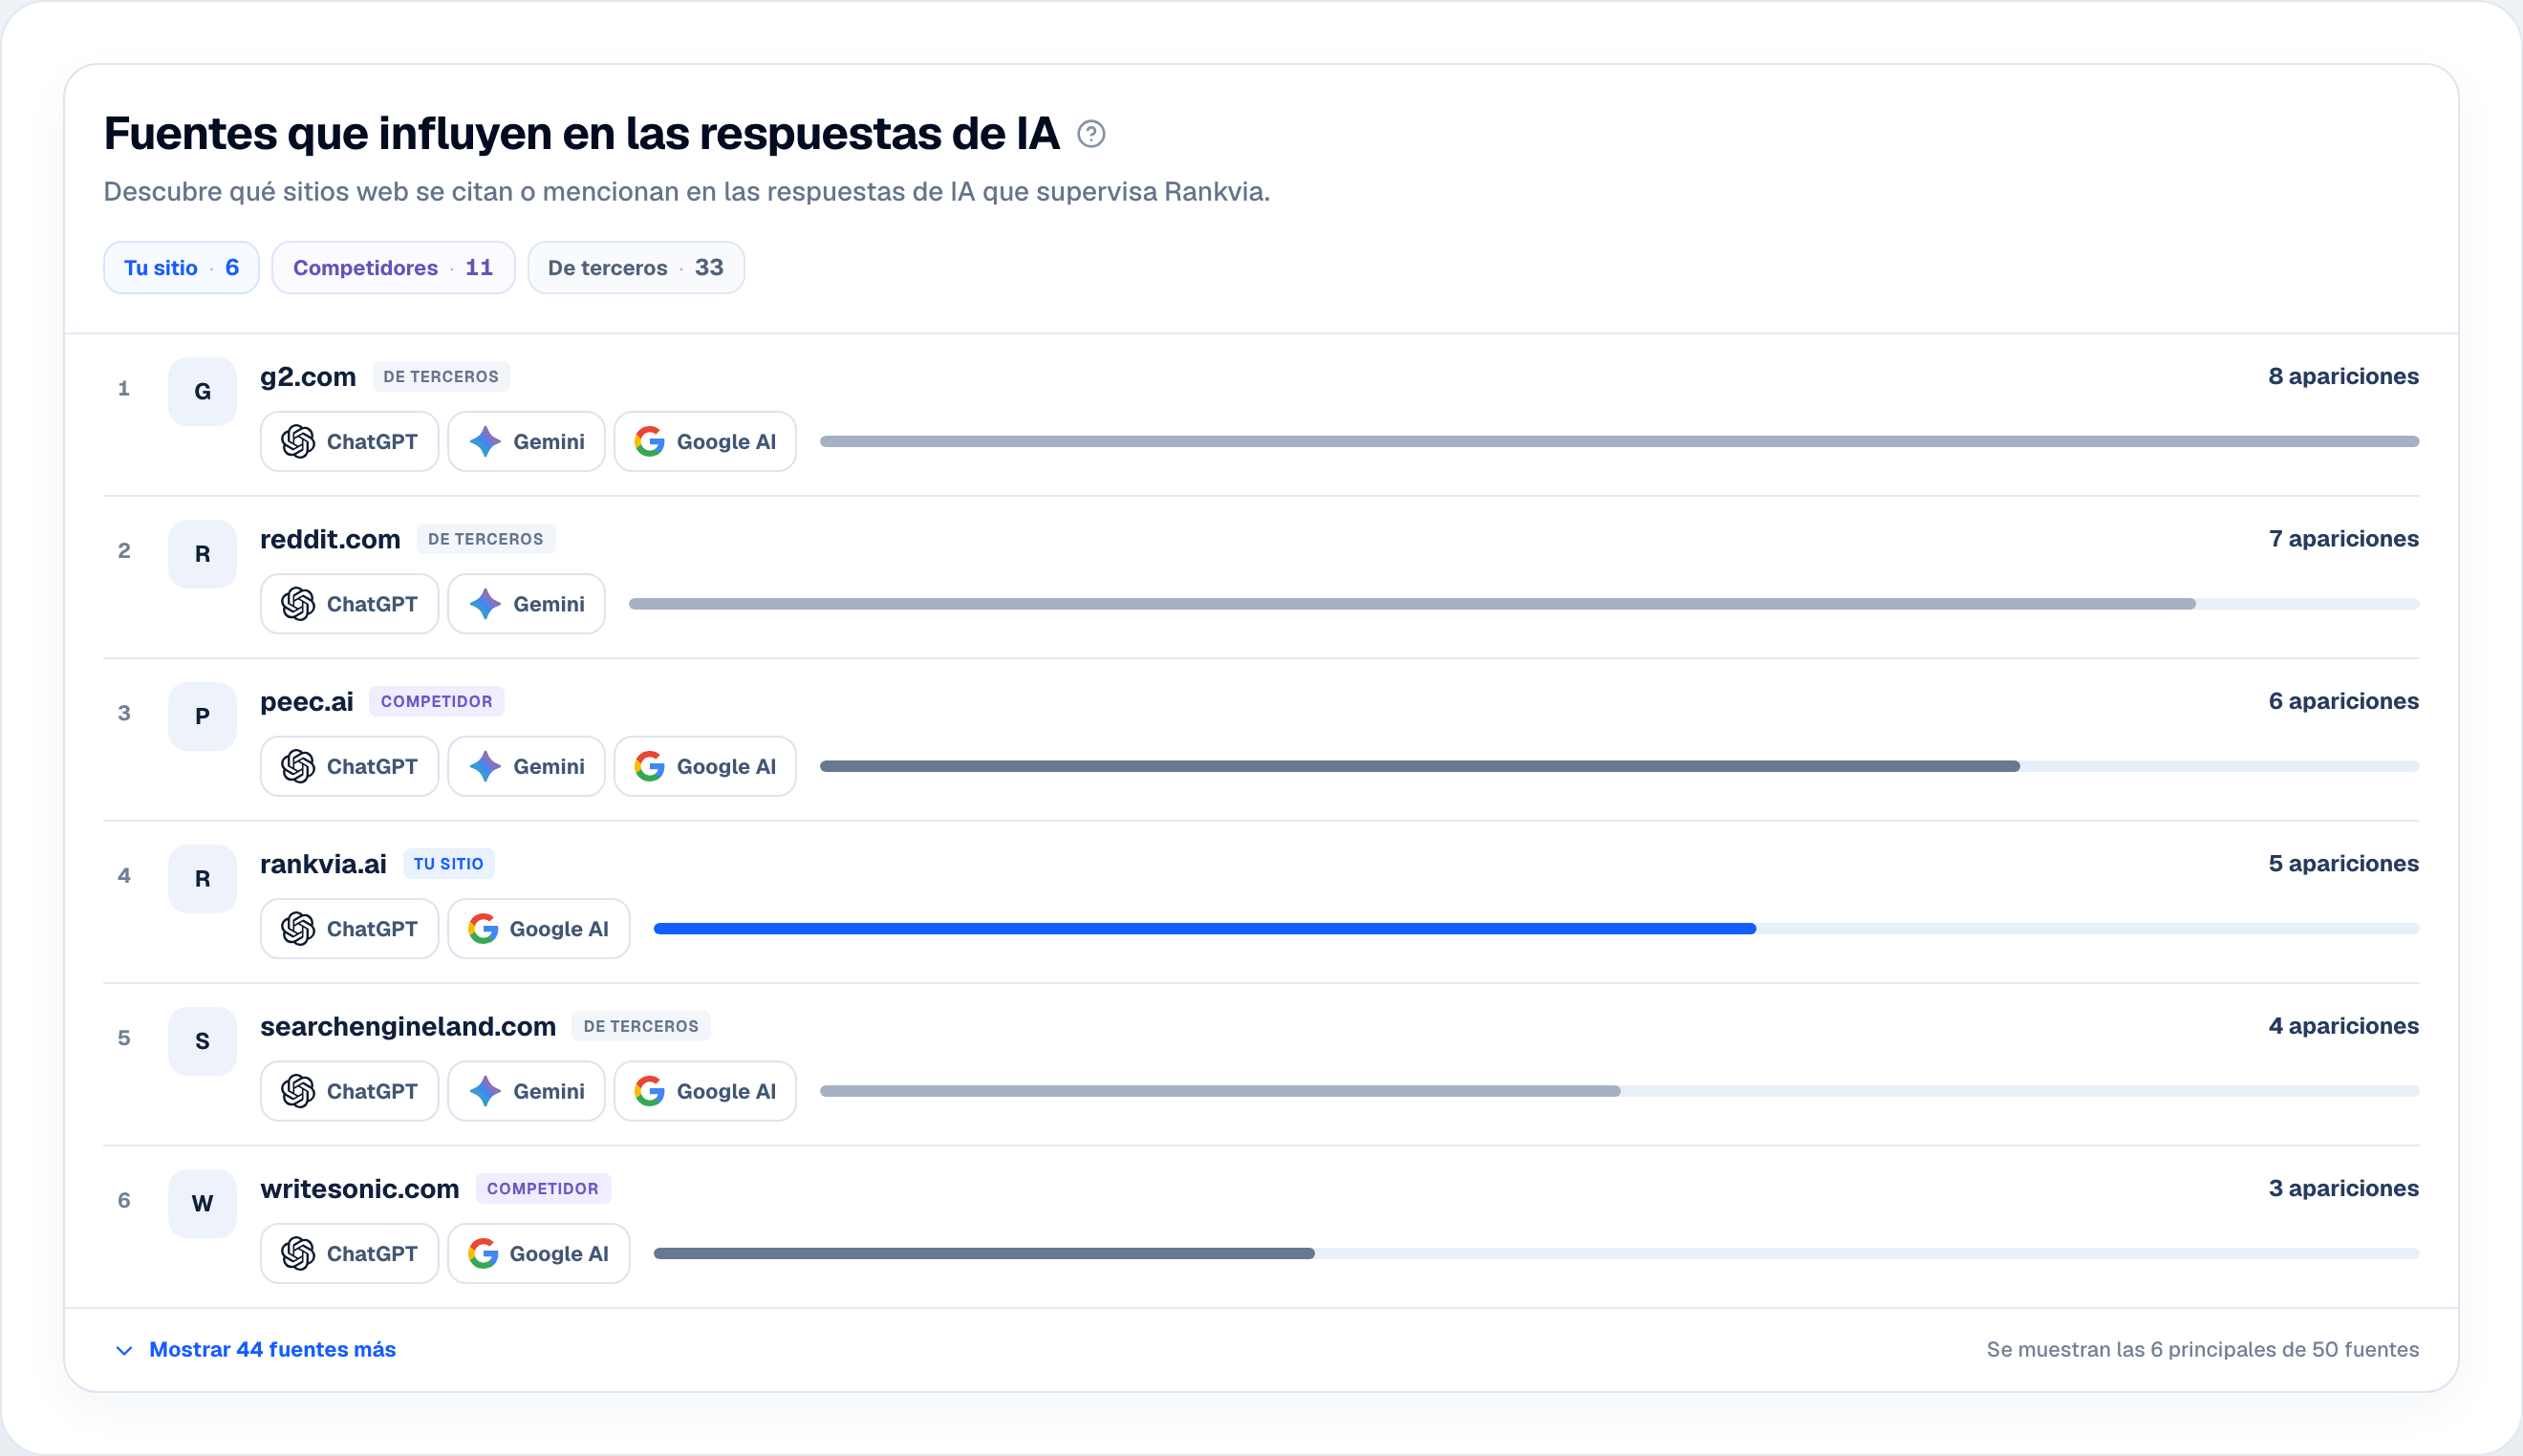The width and height of the screenshot is (2523, 1456).
Task: Click the Google AI icon under rankvia.ai
Action: [483, 929]
